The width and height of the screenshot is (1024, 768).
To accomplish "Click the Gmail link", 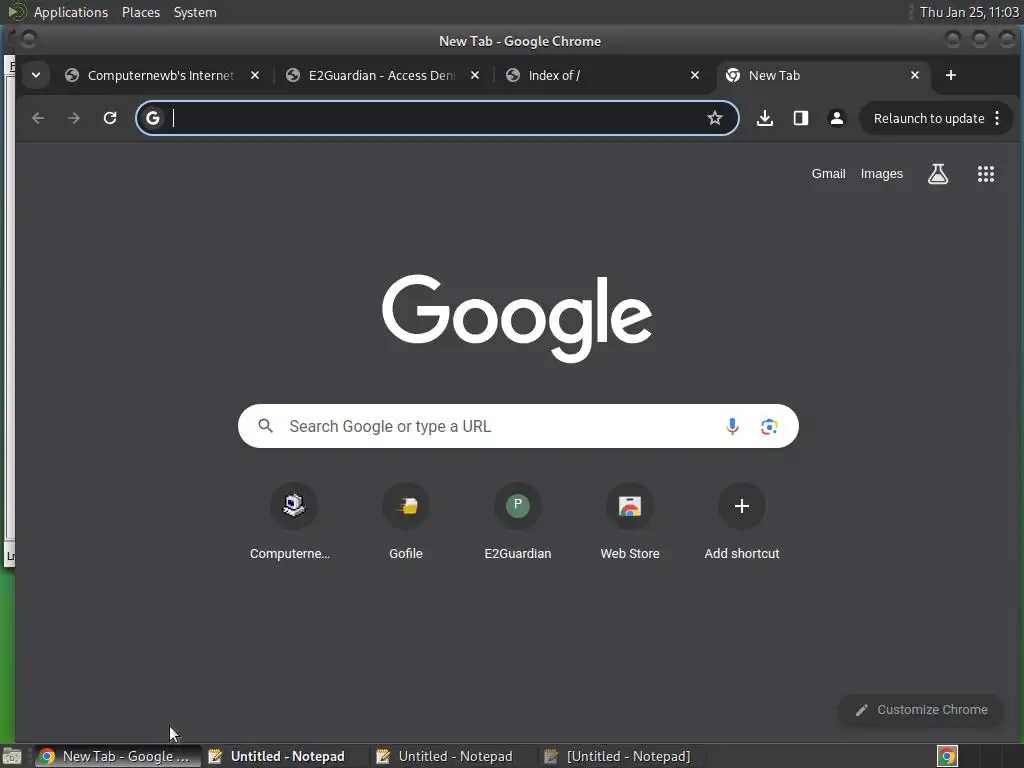I will click(x=828, y=174).
